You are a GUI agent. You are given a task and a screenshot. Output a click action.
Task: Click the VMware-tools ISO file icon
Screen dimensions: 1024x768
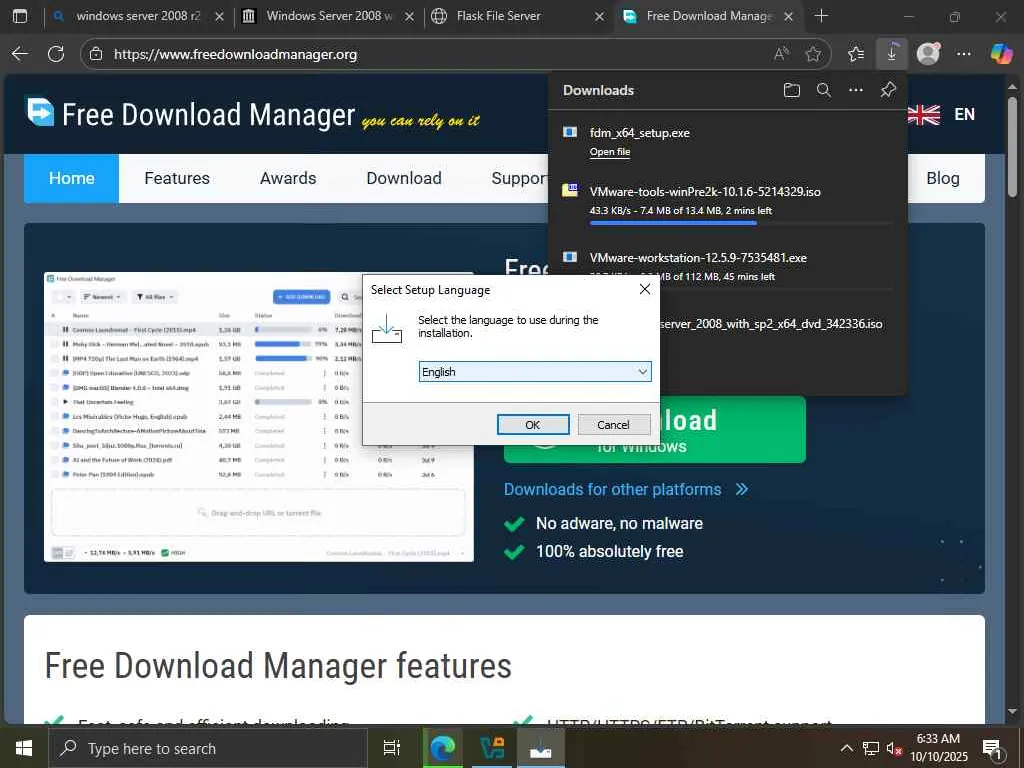[x=570, y=191]
